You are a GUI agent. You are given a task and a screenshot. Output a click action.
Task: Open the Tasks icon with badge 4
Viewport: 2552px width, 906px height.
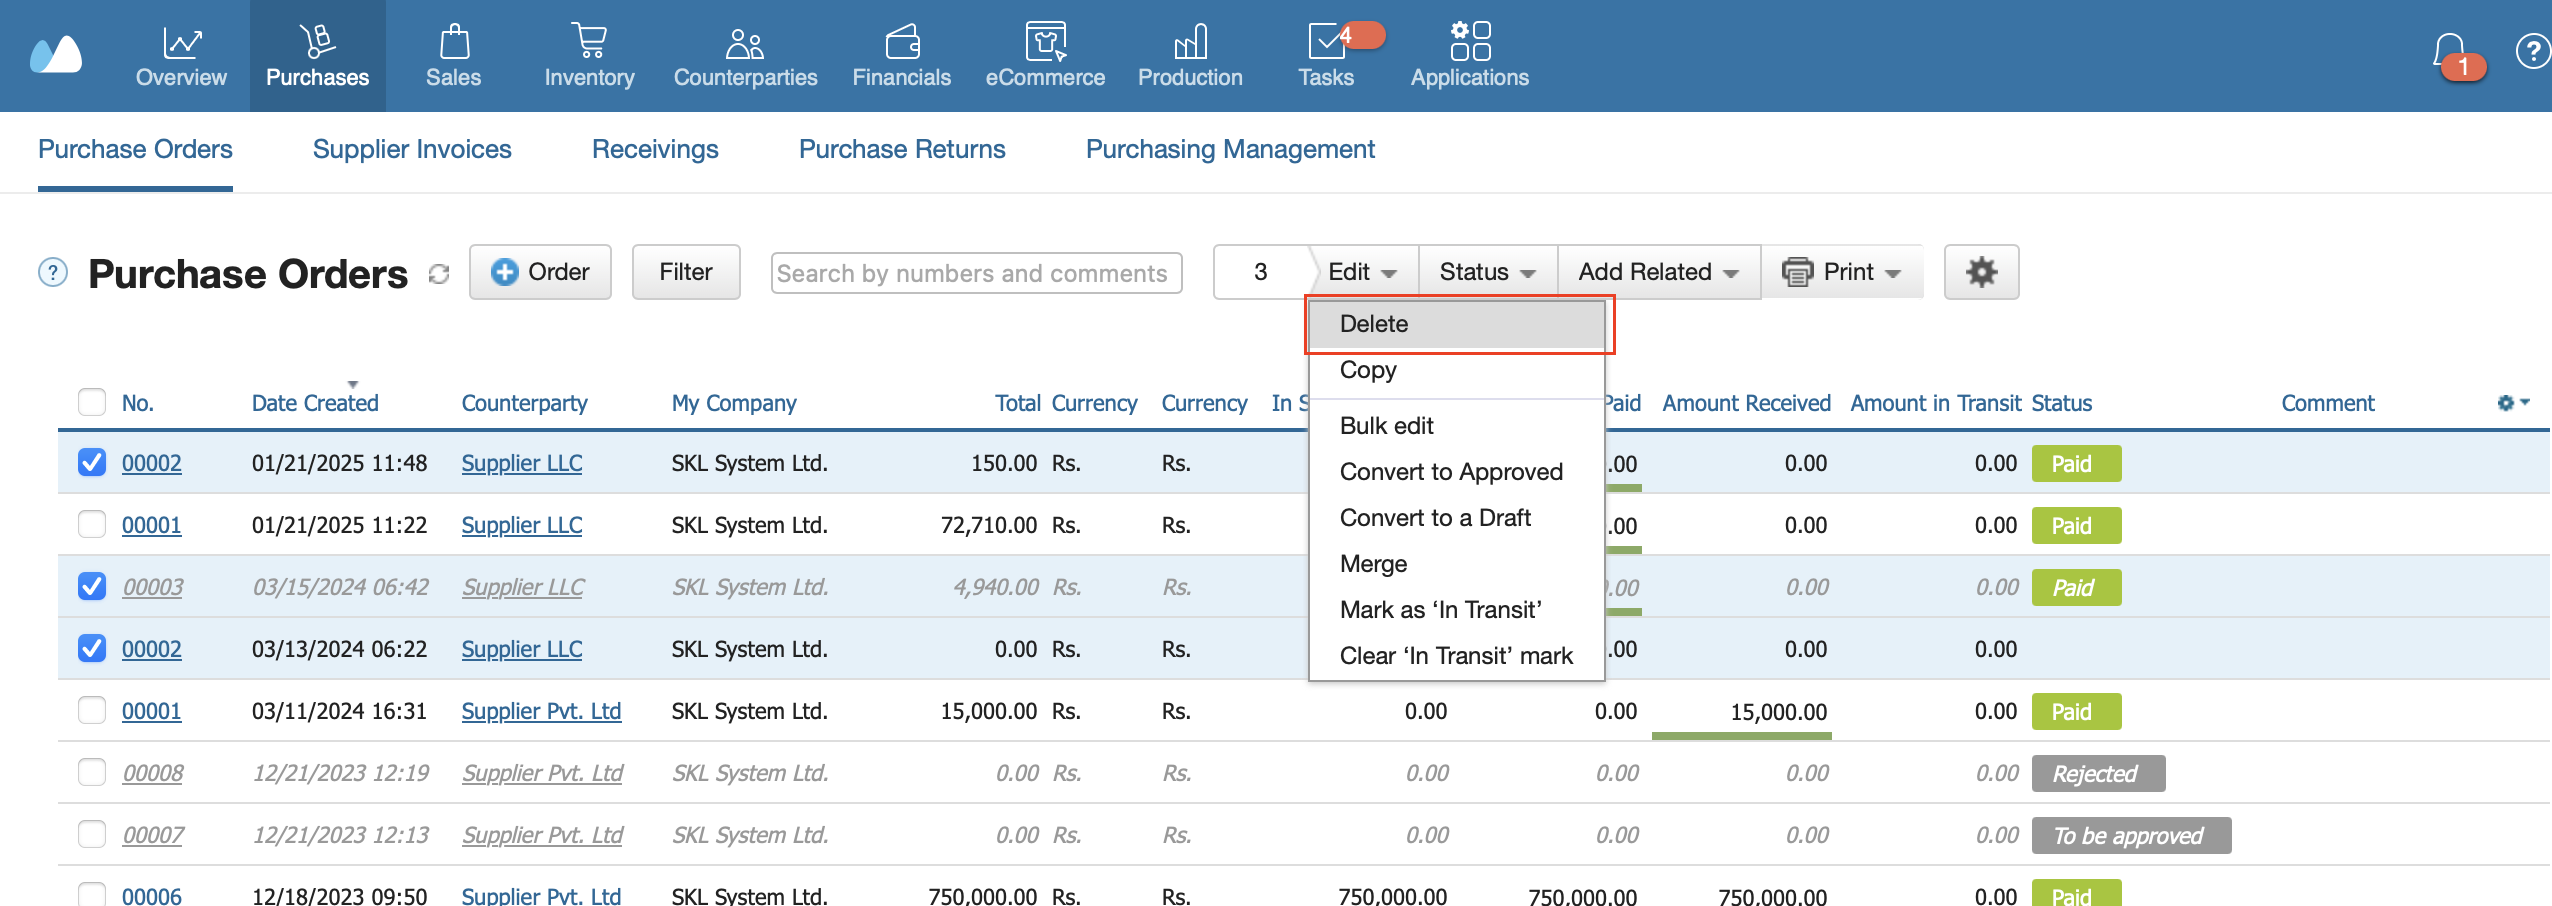(x=1328, y=42)
